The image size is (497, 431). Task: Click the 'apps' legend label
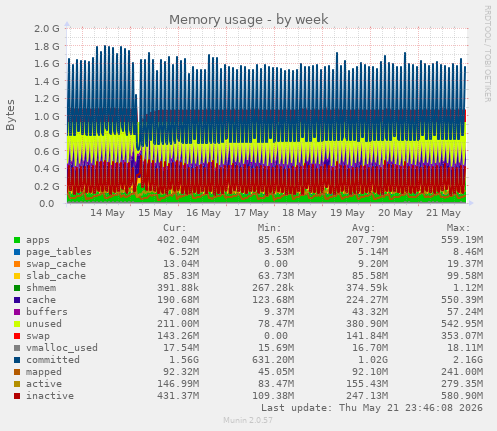click(38, 240)
